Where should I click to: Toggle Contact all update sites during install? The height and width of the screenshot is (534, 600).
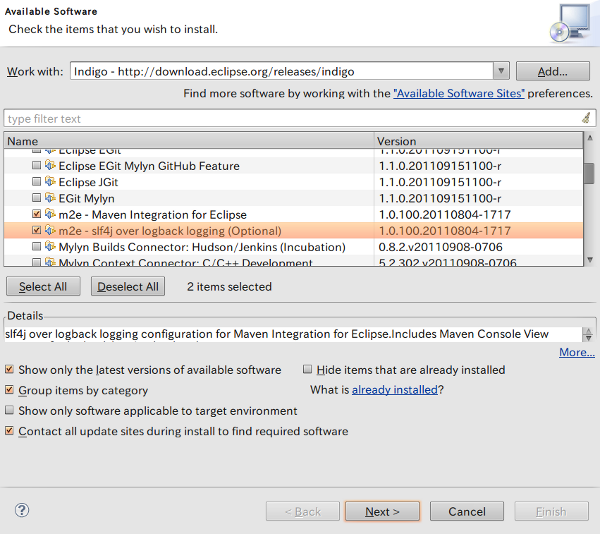click(9, 431)
